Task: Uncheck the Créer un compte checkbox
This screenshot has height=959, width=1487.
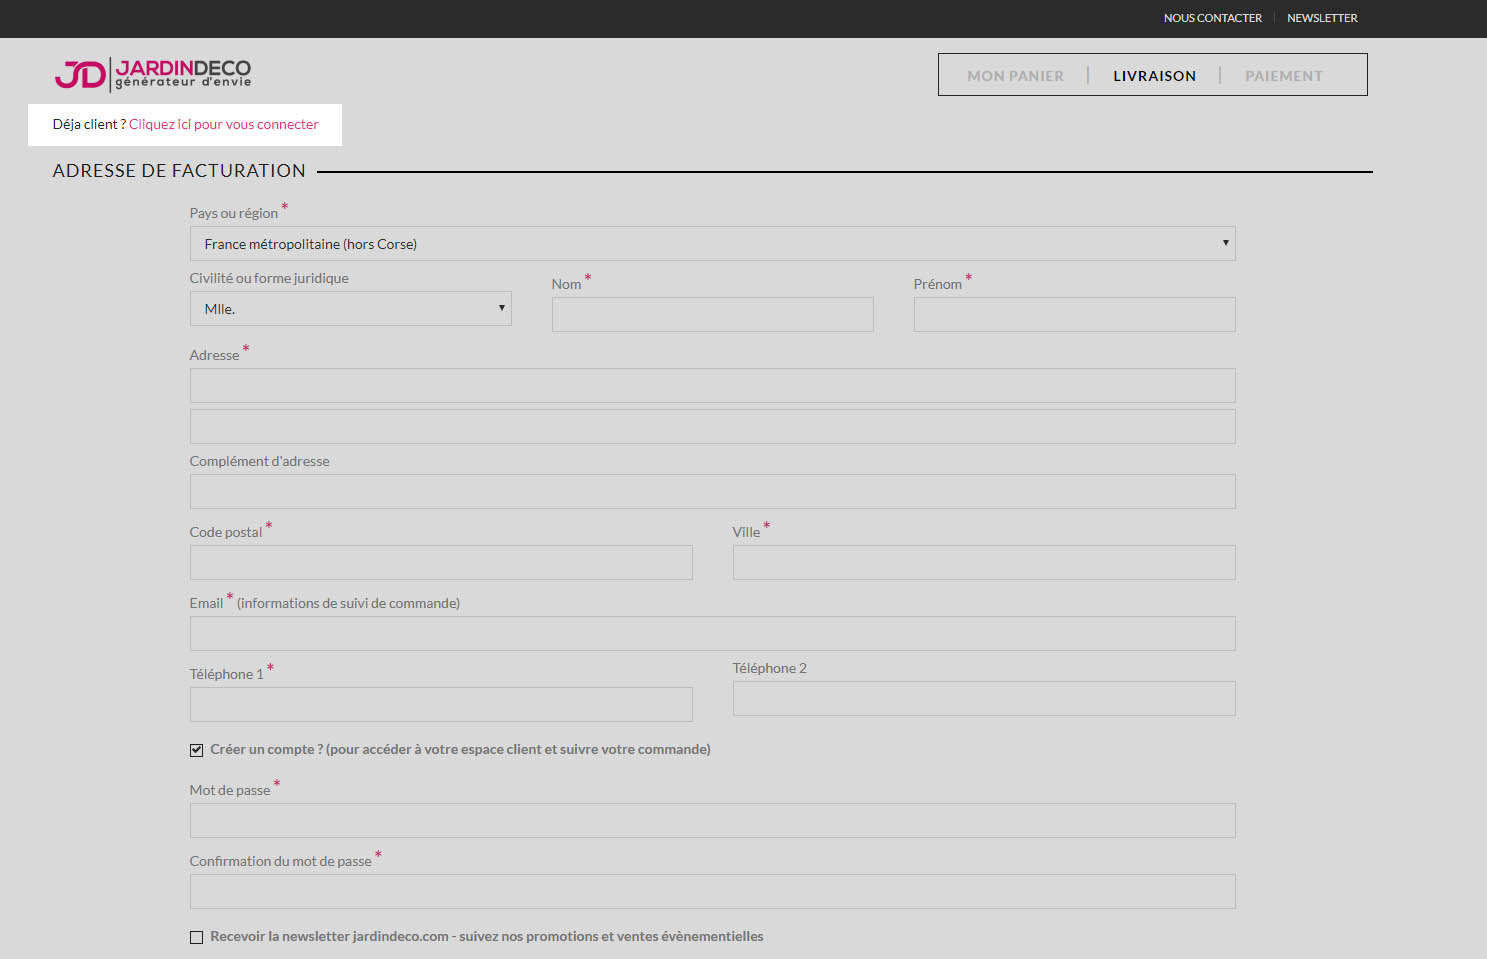Action: (197, 750)
